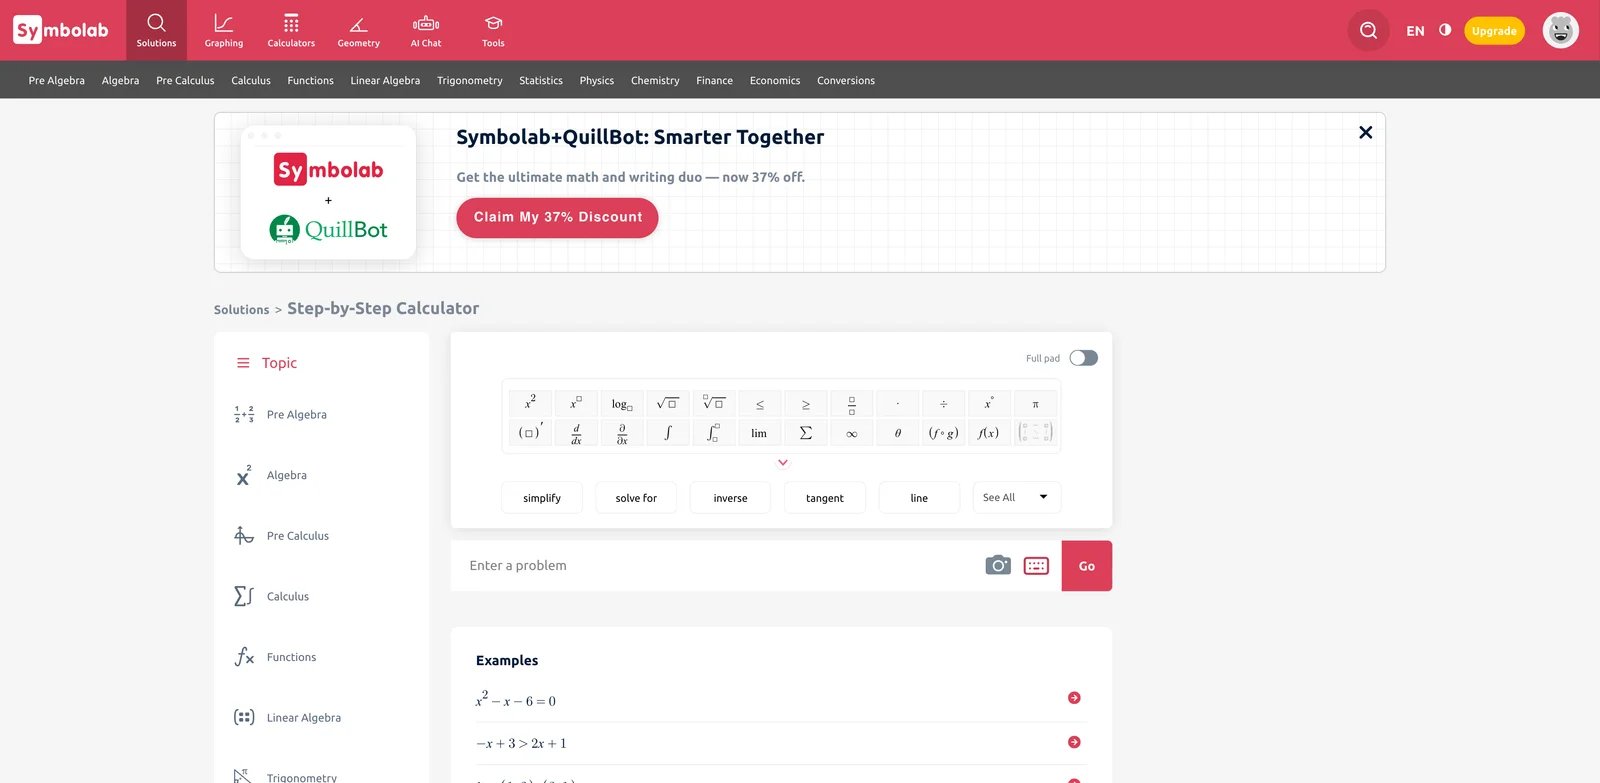Insert matrix template from keypad
Image resolution: width=1600 pixels, height=783 pixels.
(1035, 433)
